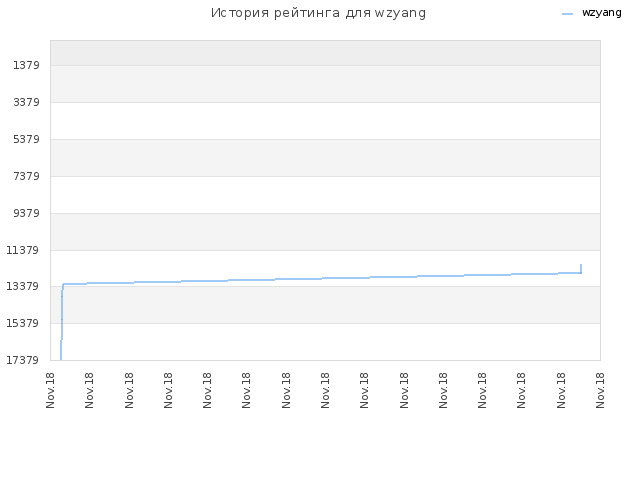Click the 7379 y-axis tick label

(x=26, y=176)
